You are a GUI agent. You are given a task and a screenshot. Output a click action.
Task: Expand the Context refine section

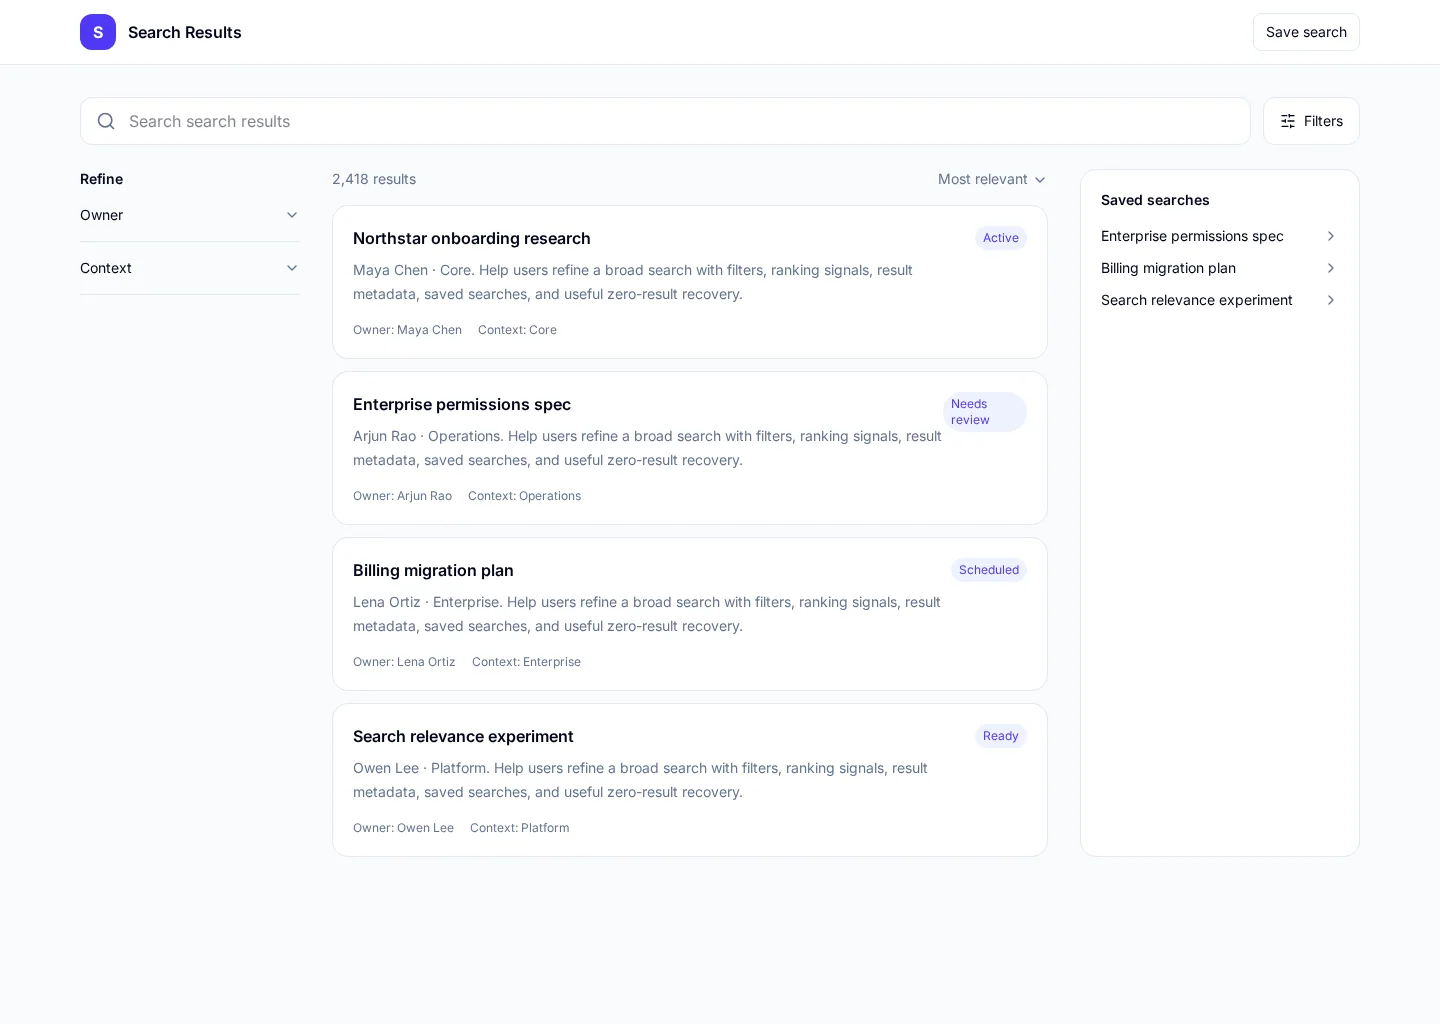190,268
